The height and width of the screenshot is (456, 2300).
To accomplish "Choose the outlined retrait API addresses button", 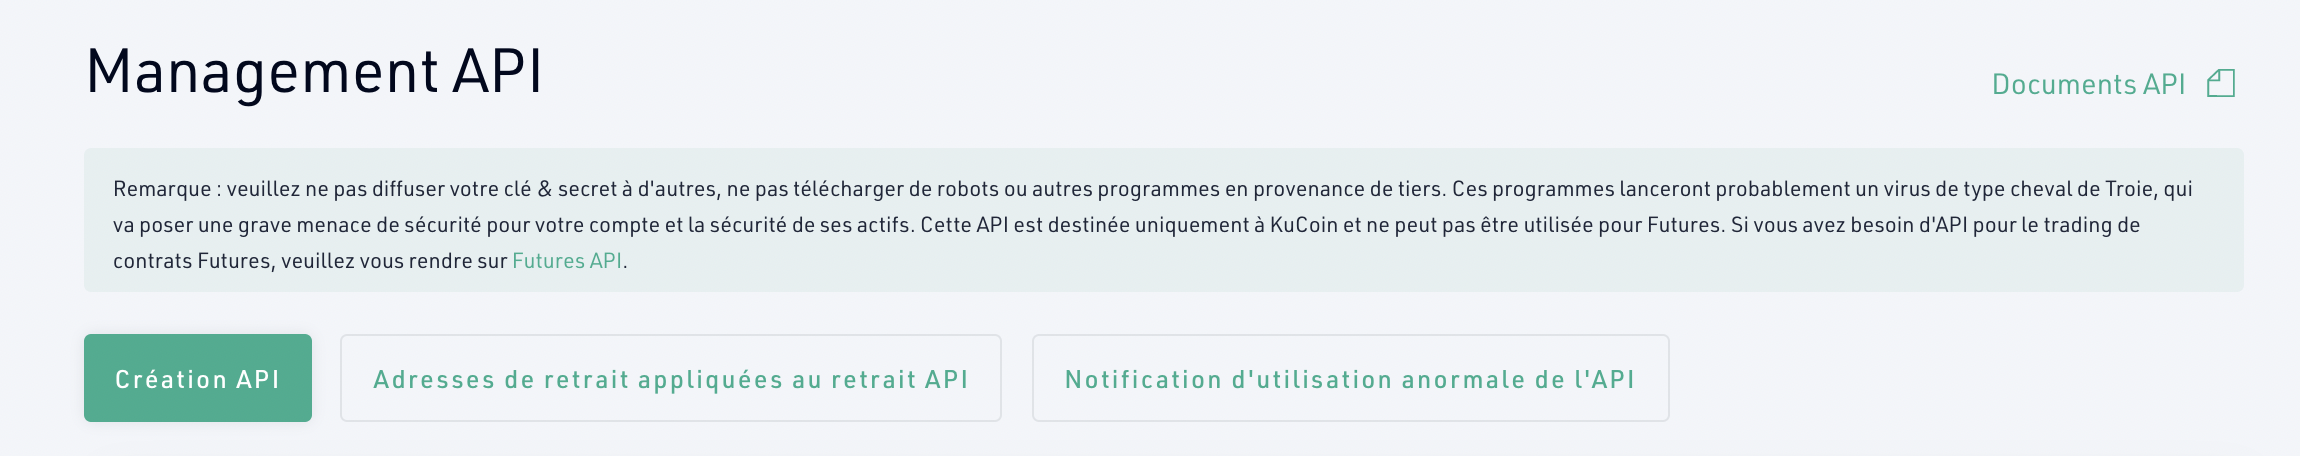I will (x=671, y=378).
